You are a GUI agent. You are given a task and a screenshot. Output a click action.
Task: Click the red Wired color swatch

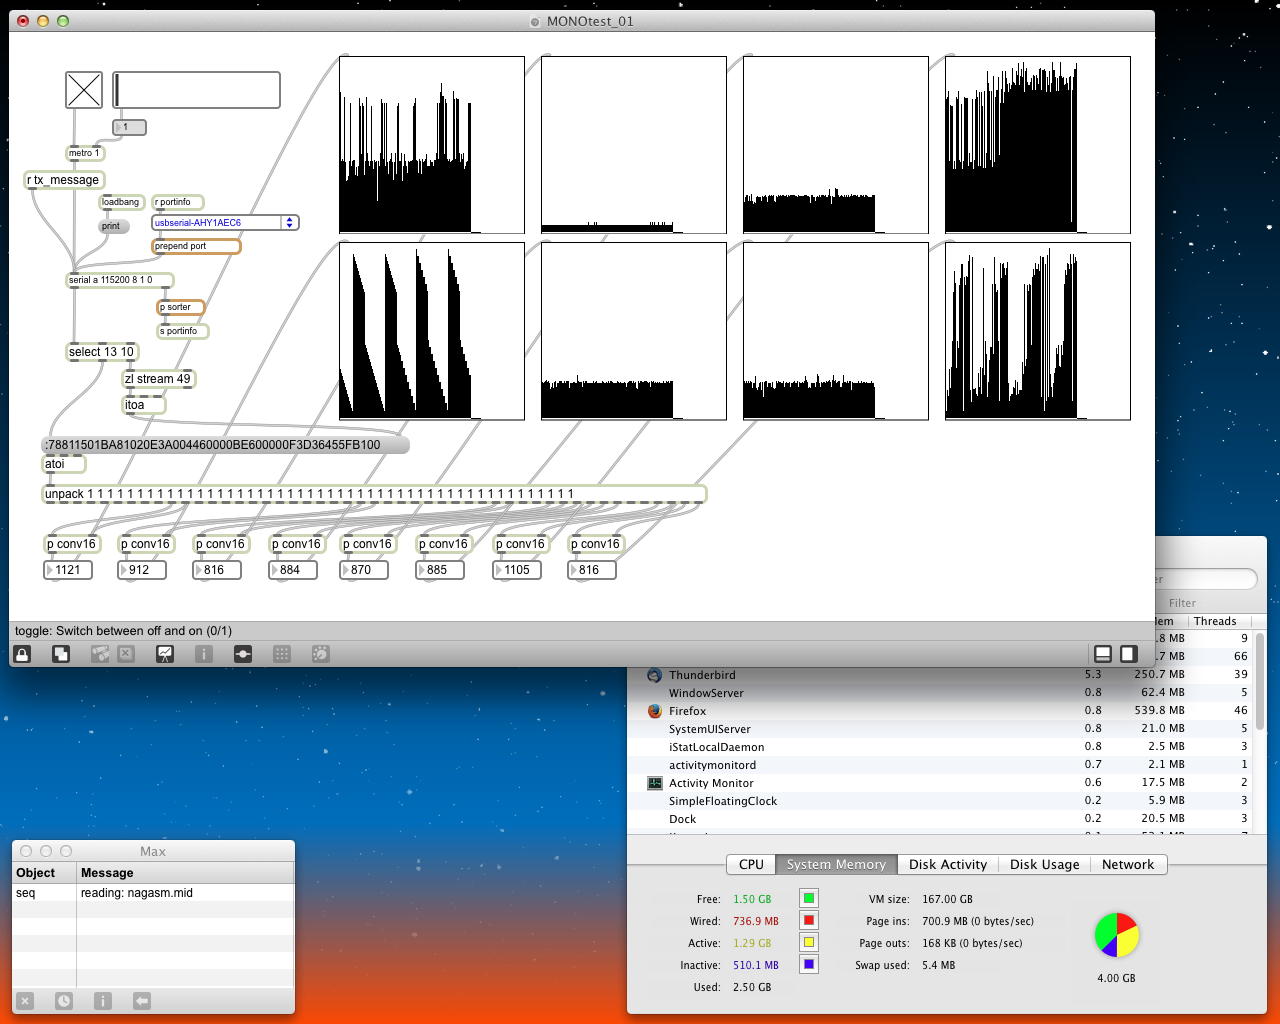809,921
